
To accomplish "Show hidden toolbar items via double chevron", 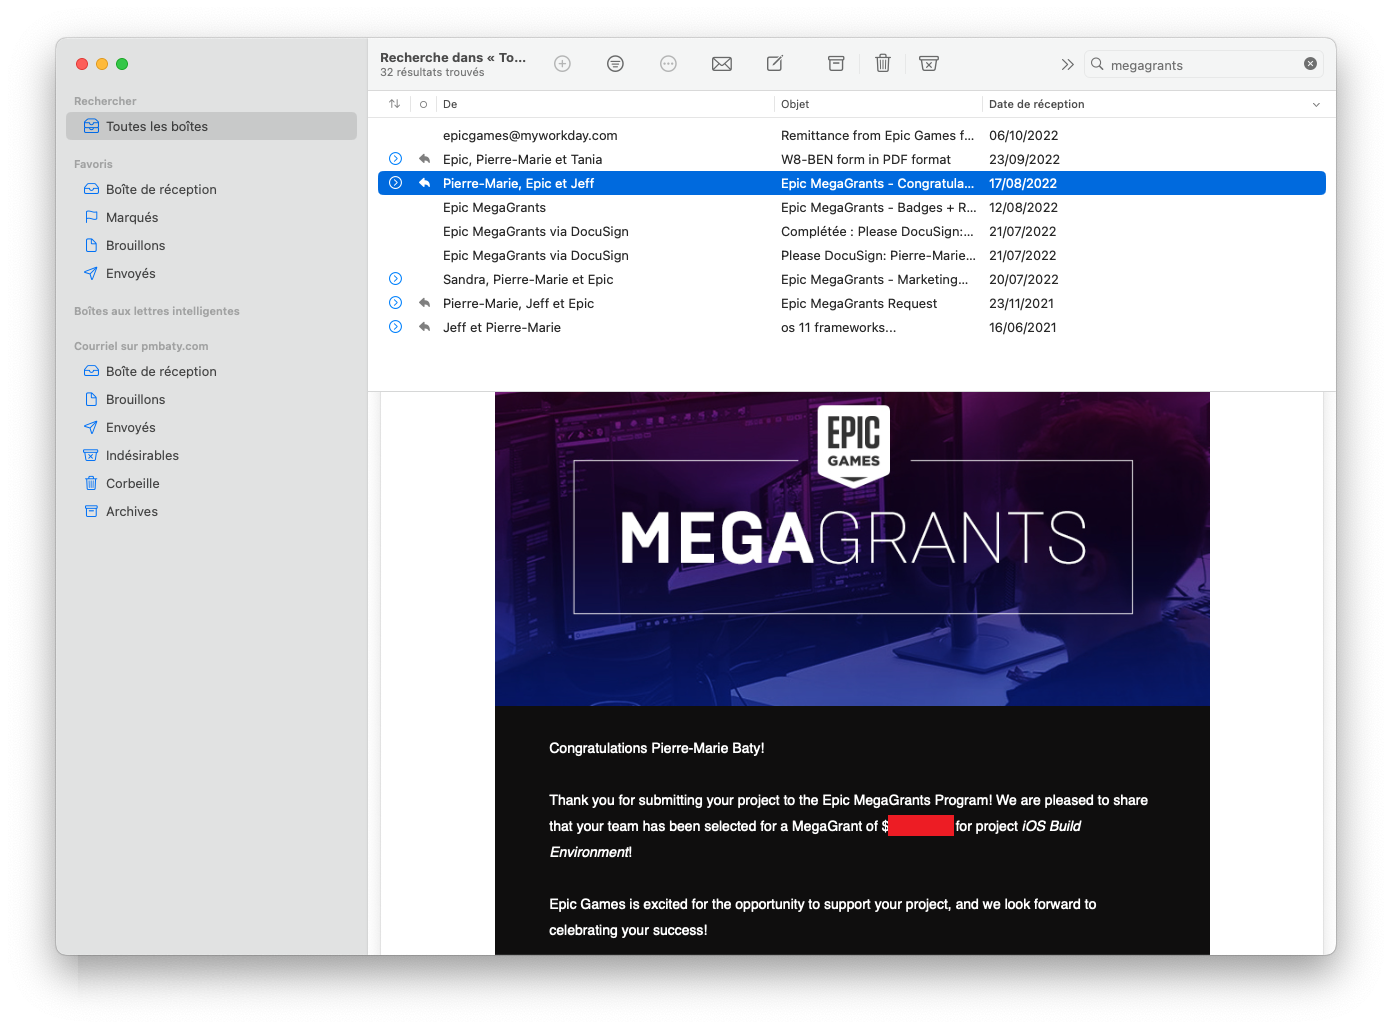I will click(x=1067, y=64).
